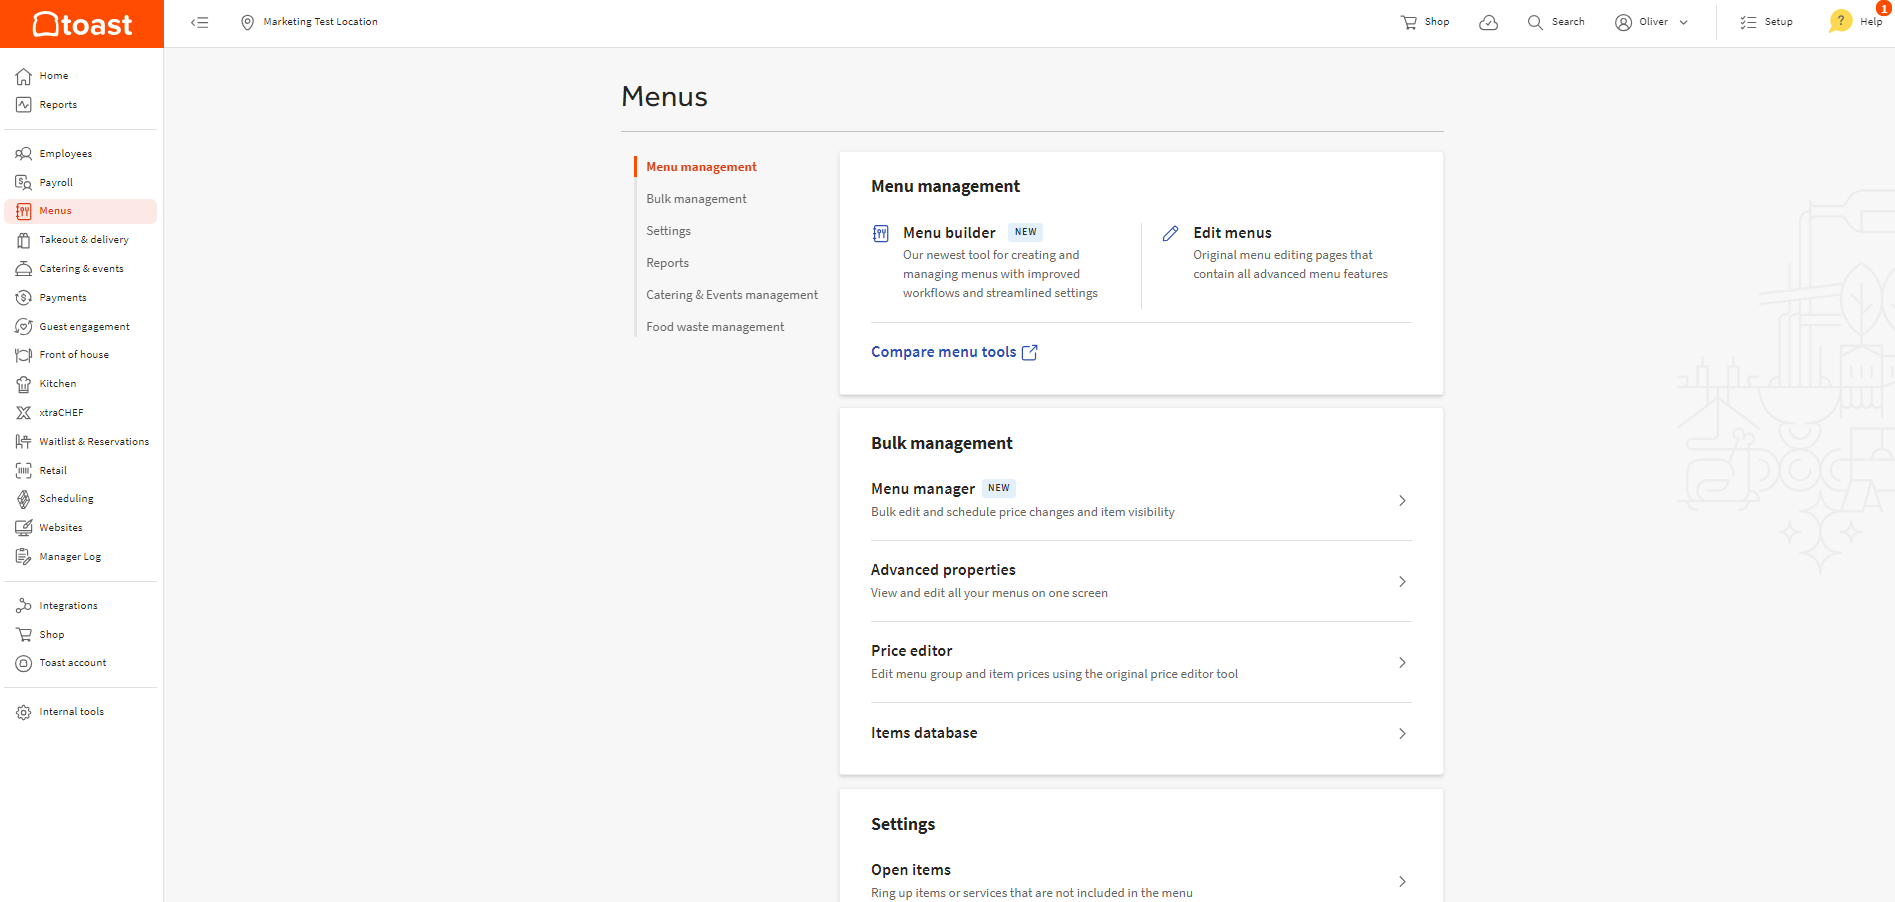Expand Open items row chevron
Image resolution: width=1895 pixels, height=902 pixels.
click(x=1402, y=882)
